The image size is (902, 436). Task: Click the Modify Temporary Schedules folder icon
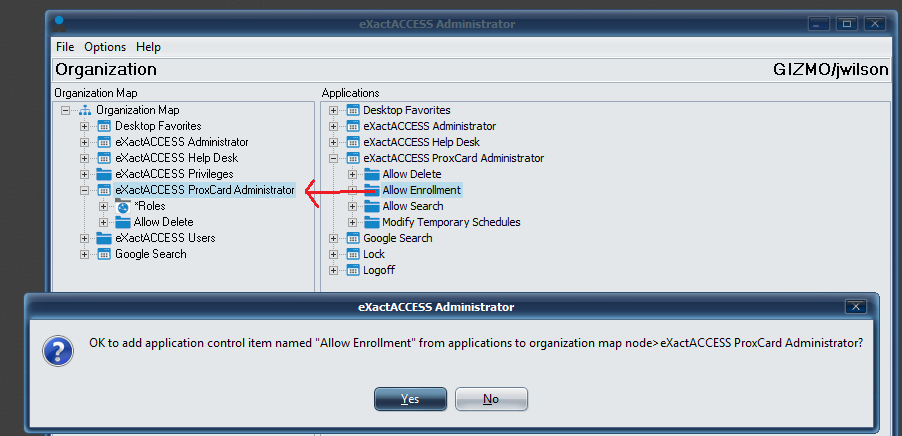(372, 222)
